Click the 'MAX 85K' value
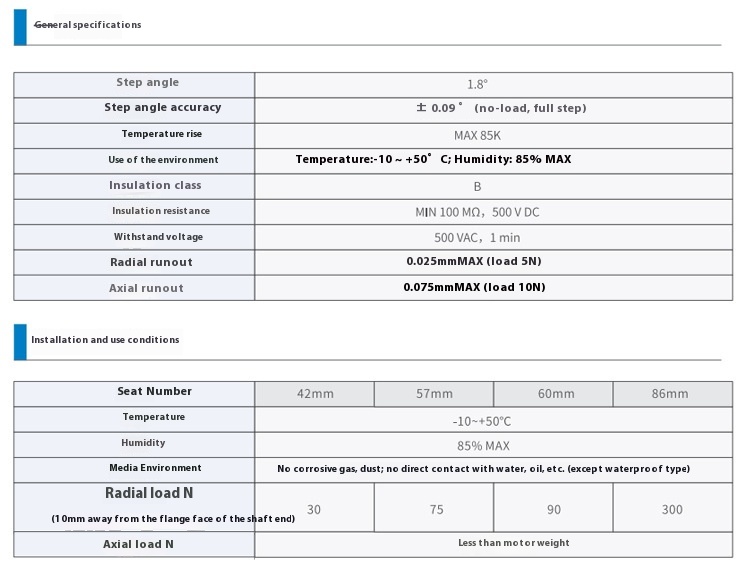The height and width of the screenshot is (570, 750). click(x=477, y=136)
